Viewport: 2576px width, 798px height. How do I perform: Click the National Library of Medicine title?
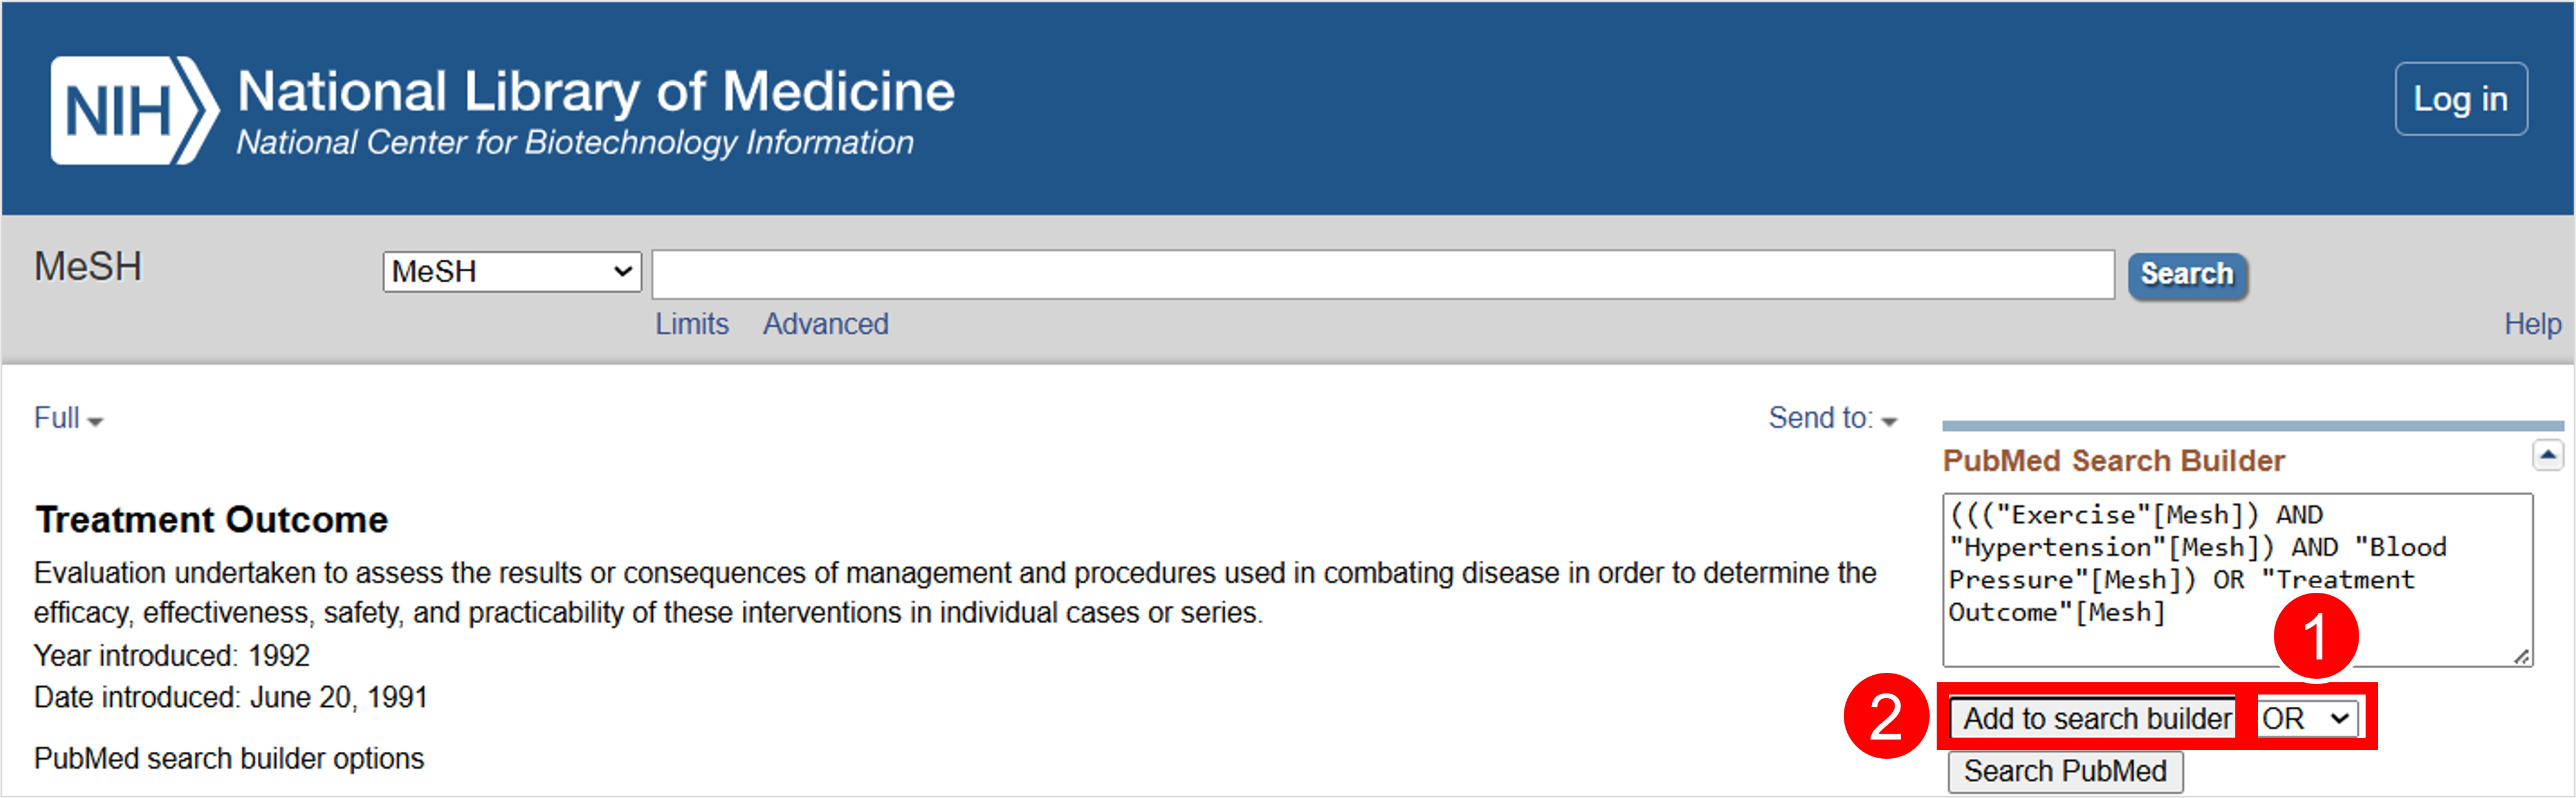point(596,91)
